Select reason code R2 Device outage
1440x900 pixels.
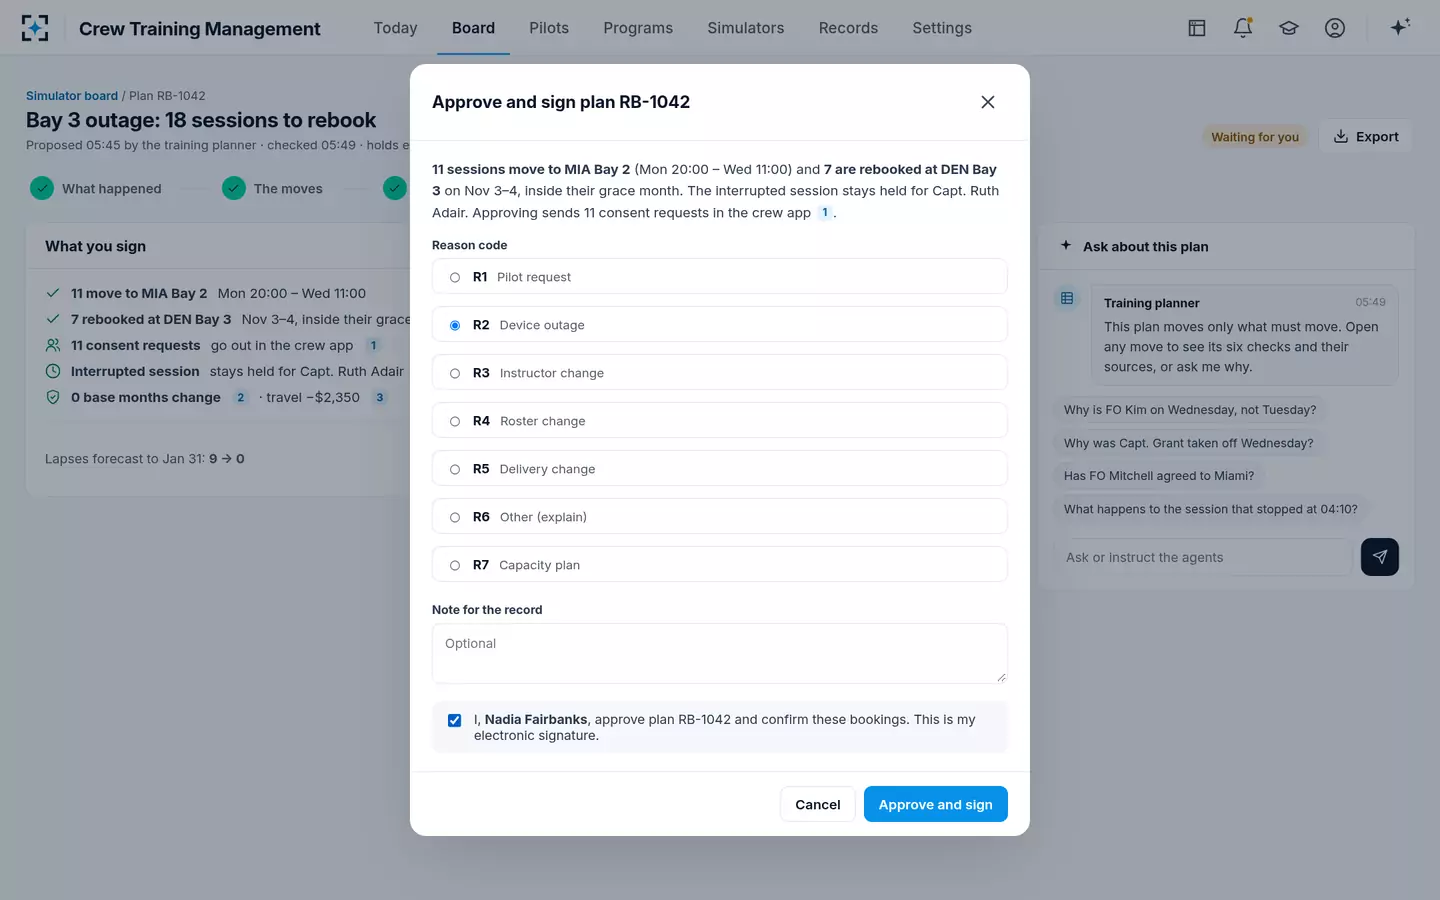[x=720, y=325]
